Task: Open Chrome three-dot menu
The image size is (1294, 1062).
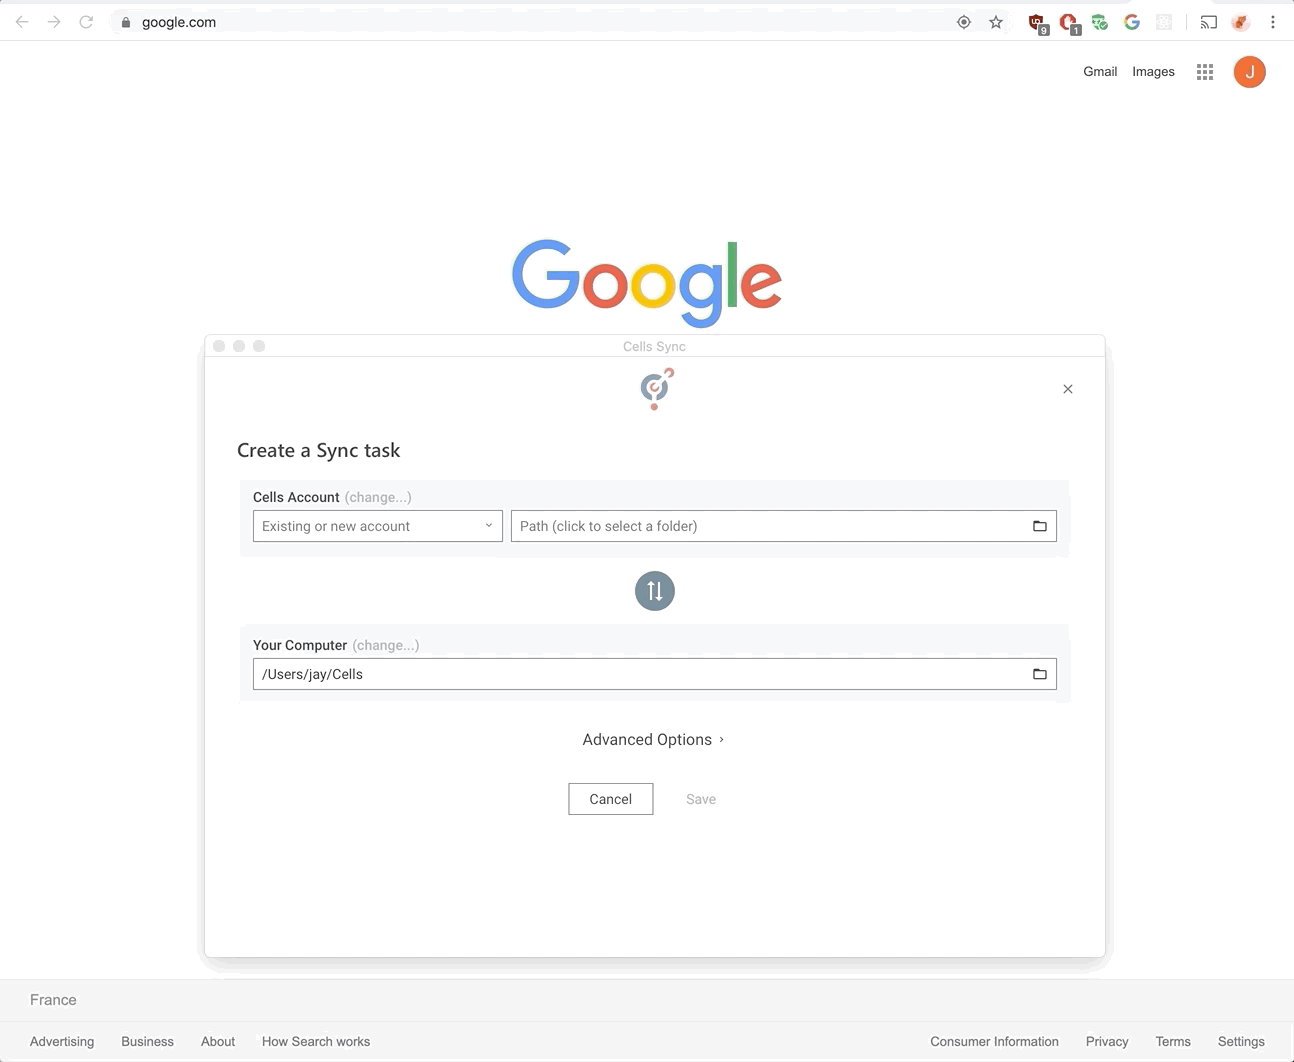Action: [x=1273, y=22]
